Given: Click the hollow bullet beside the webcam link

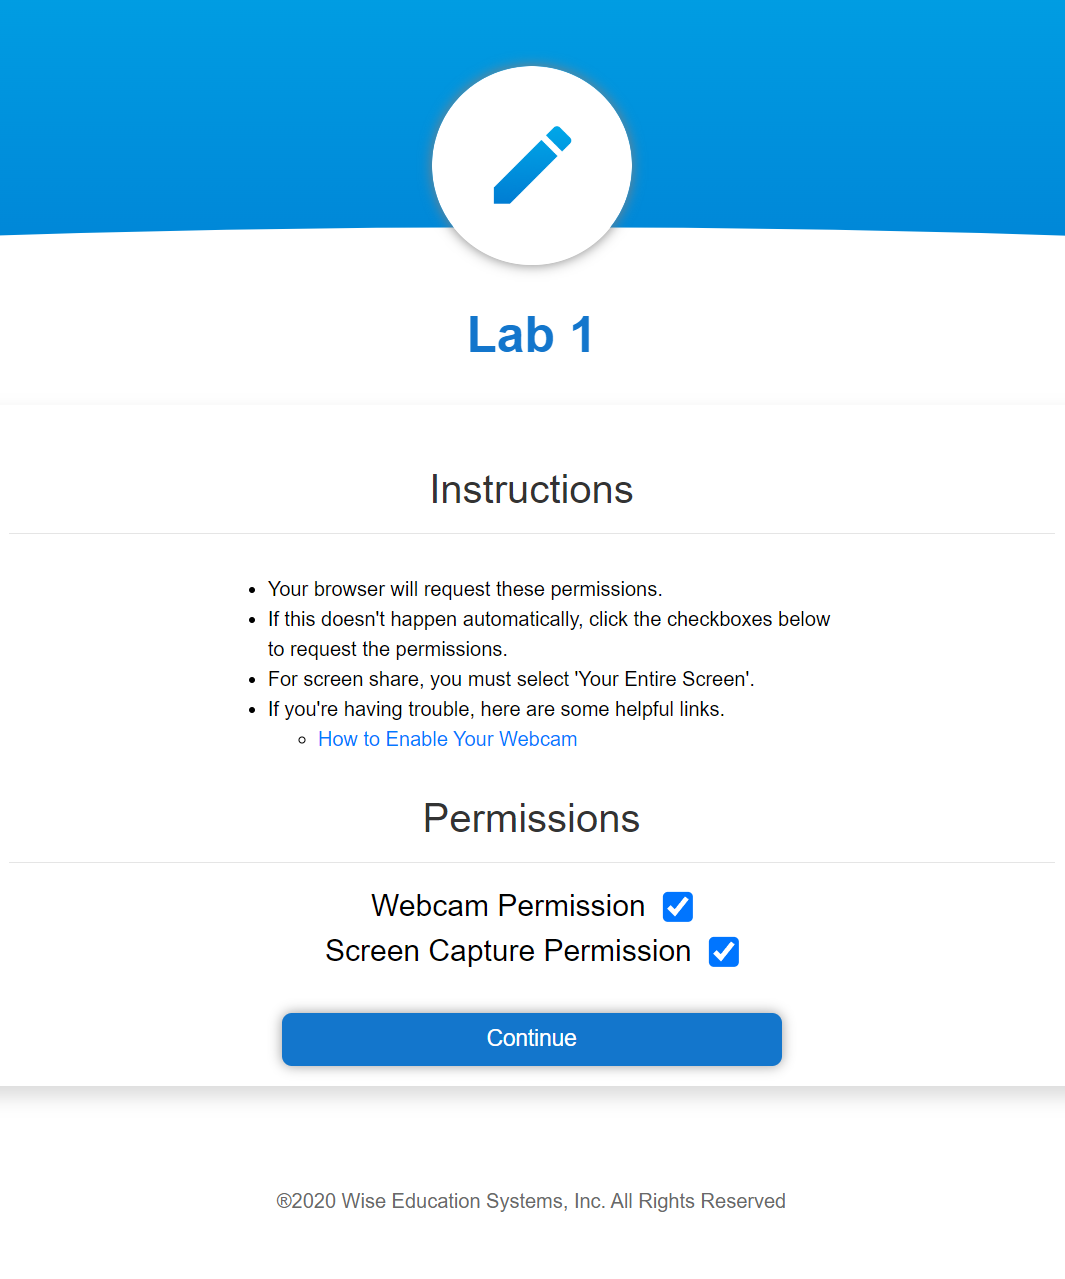Looking at the screenshot, I should (302, 740).
